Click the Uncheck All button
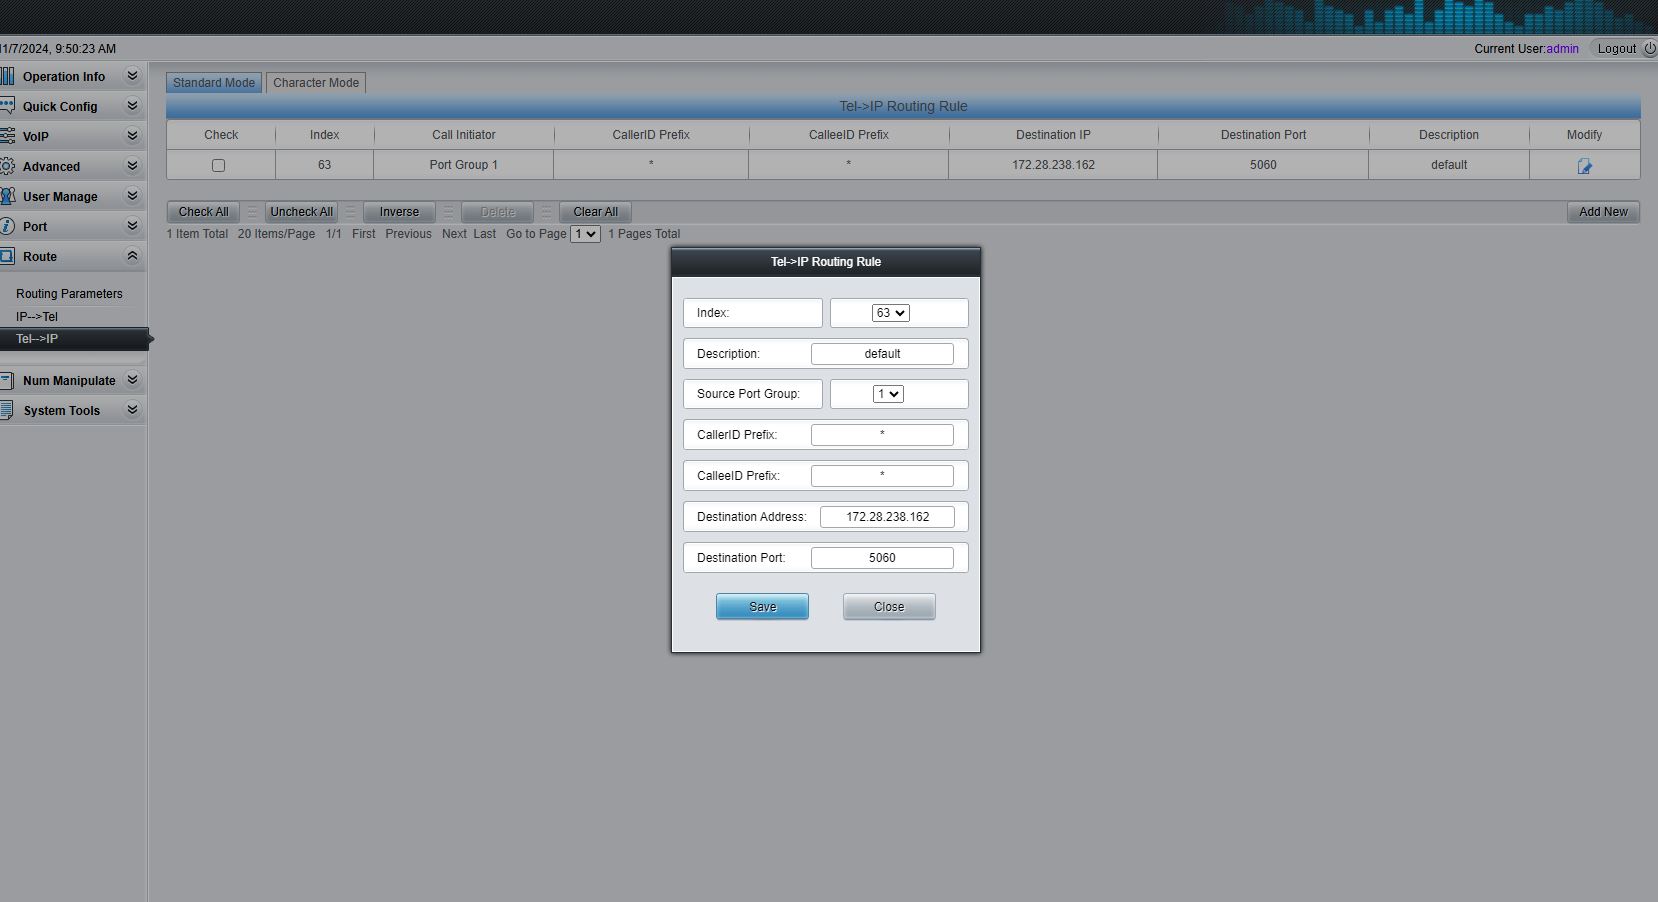Viewport: 1658px width, 902px height. click(301, 212)
